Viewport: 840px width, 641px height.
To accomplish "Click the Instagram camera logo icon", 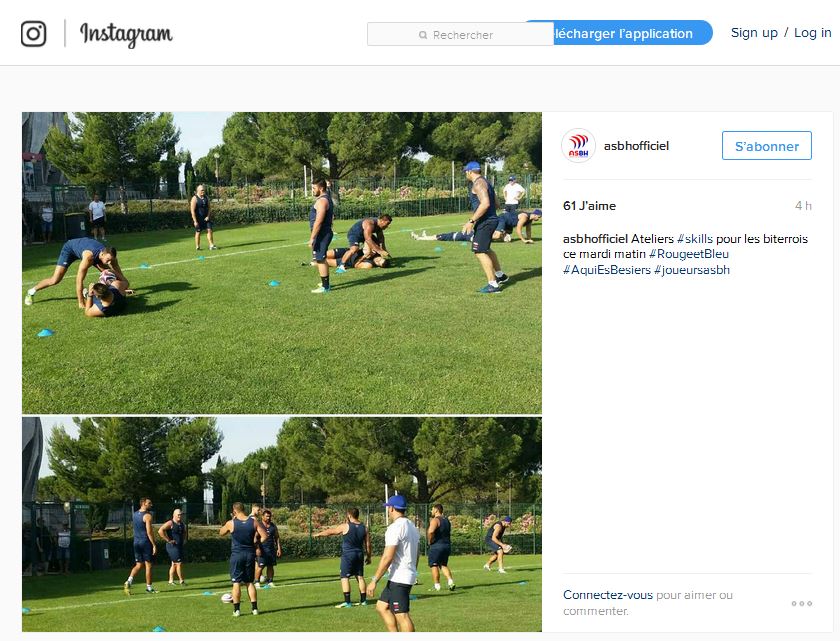I will (x=33, y=34).
